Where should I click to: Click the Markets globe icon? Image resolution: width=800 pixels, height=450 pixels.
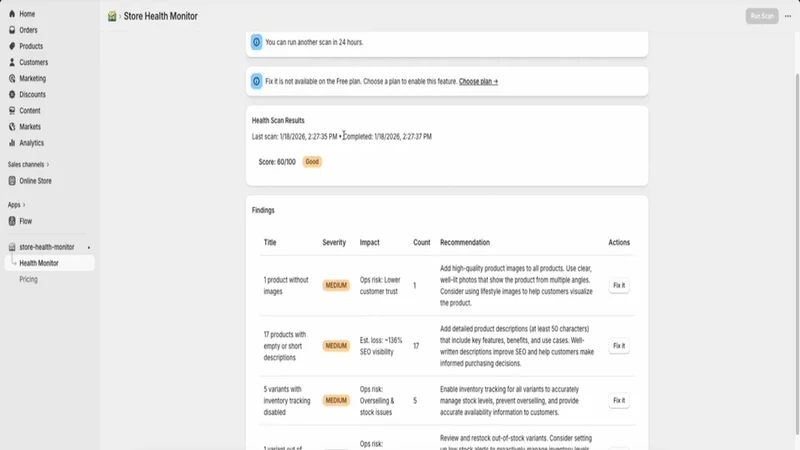(12, 127)
